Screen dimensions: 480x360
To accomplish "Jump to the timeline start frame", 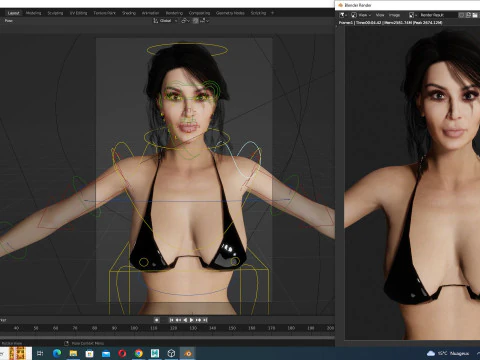I will pos(171,320).
